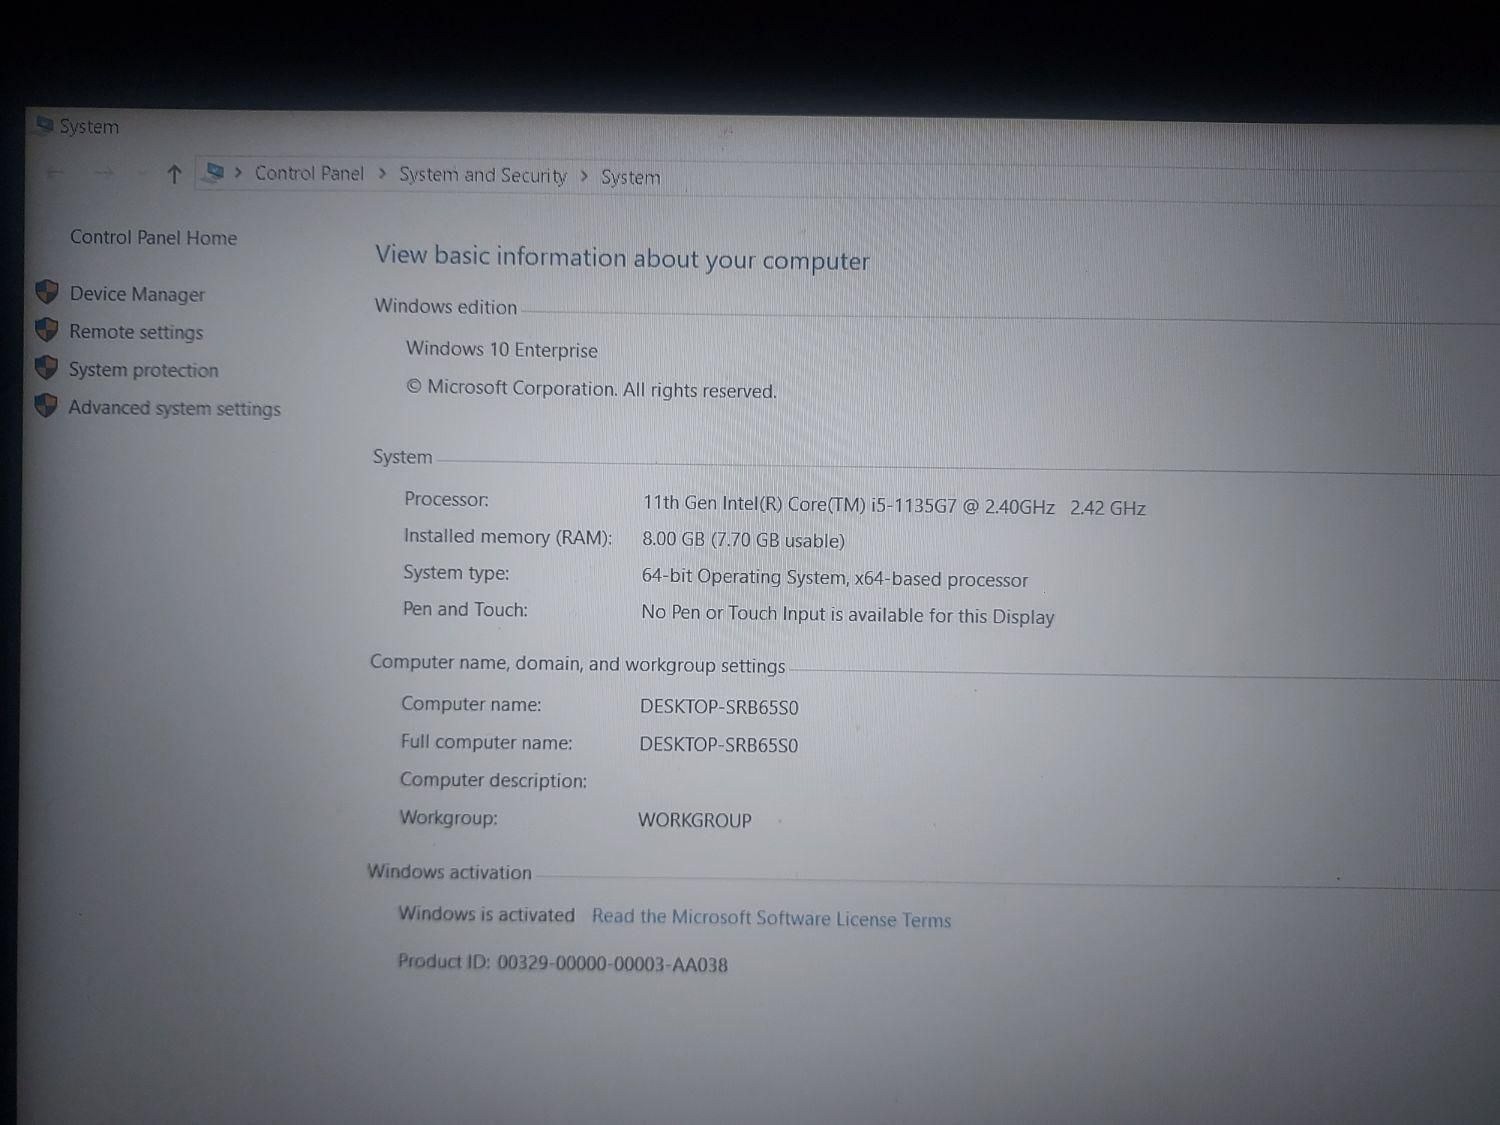The image size is (1500, 1125).
Task: Select the System breadcrumb segment
Action: click(x=630, y=177)
